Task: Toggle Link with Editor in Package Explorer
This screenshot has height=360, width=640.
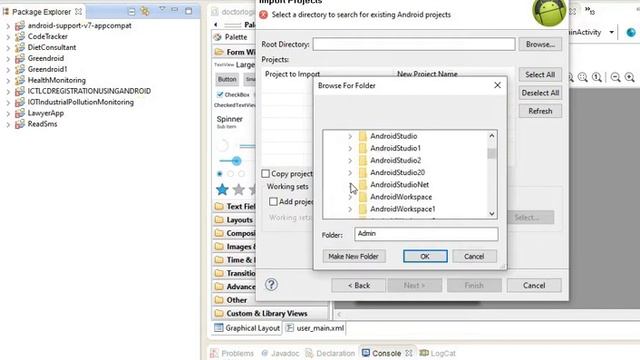Action: (x=145, y=11)
